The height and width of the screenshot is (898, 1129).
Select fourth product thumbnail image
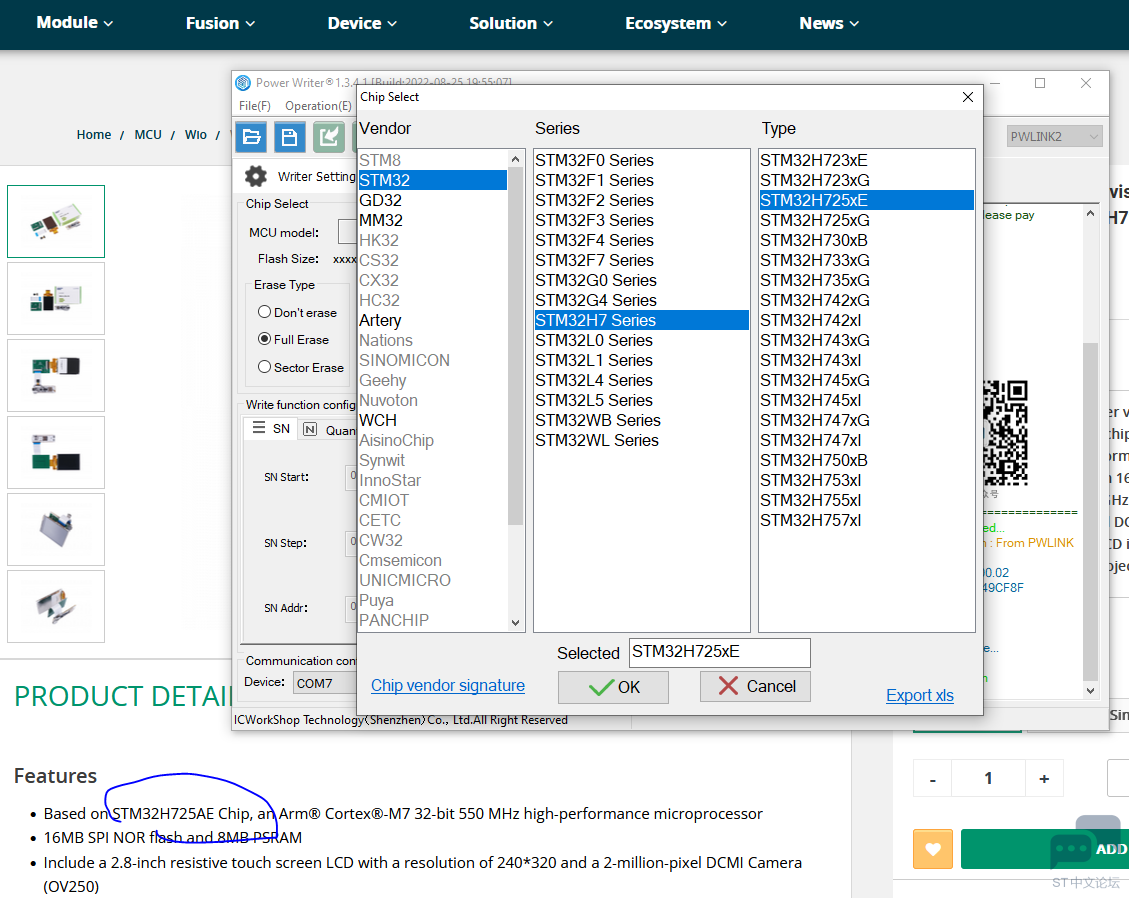(x=56, y=452)
